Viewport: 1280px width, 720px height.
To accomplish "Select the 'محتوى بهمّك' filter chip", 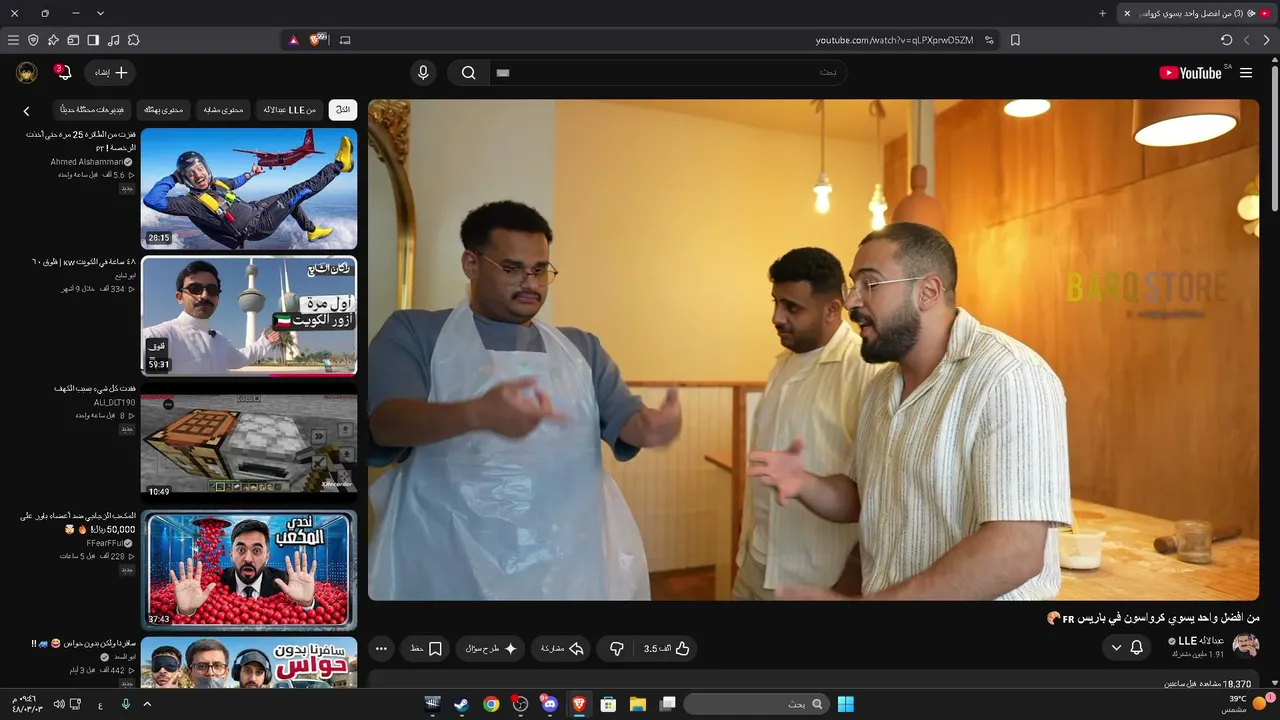I will click(x=163, y=110).
